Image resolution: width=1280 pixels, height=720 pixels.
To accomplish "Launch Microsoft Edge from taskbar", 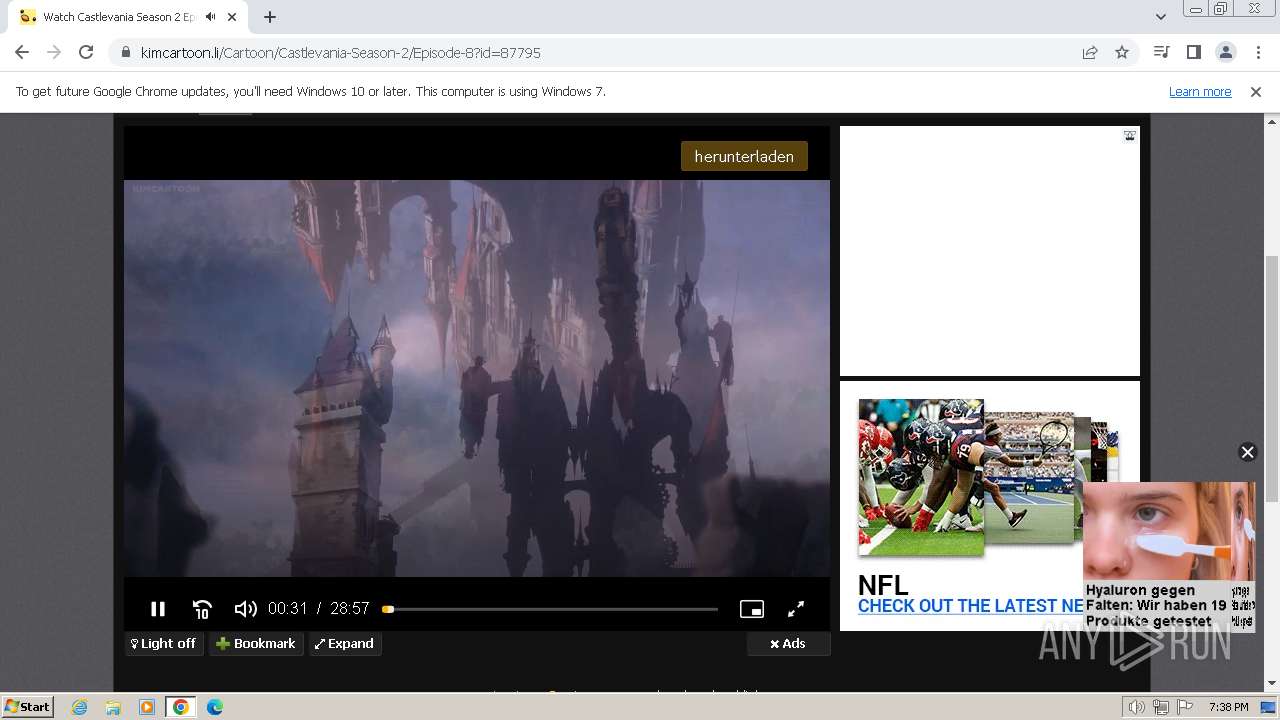I will tap(215, 707).
